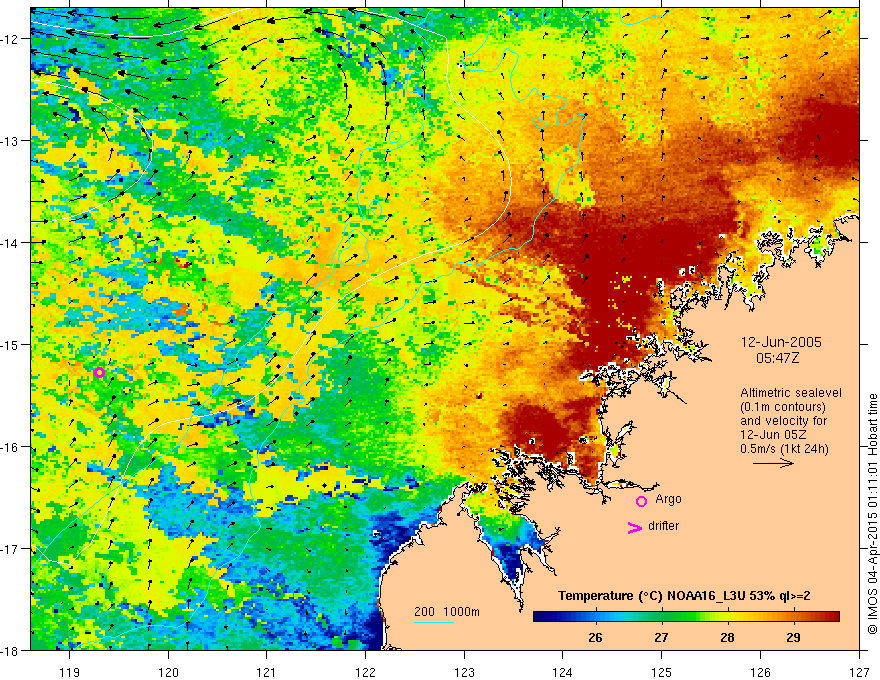880x680 pixels.
Task: Click the '-18' latitude axis label
Action: pos(11,650)
